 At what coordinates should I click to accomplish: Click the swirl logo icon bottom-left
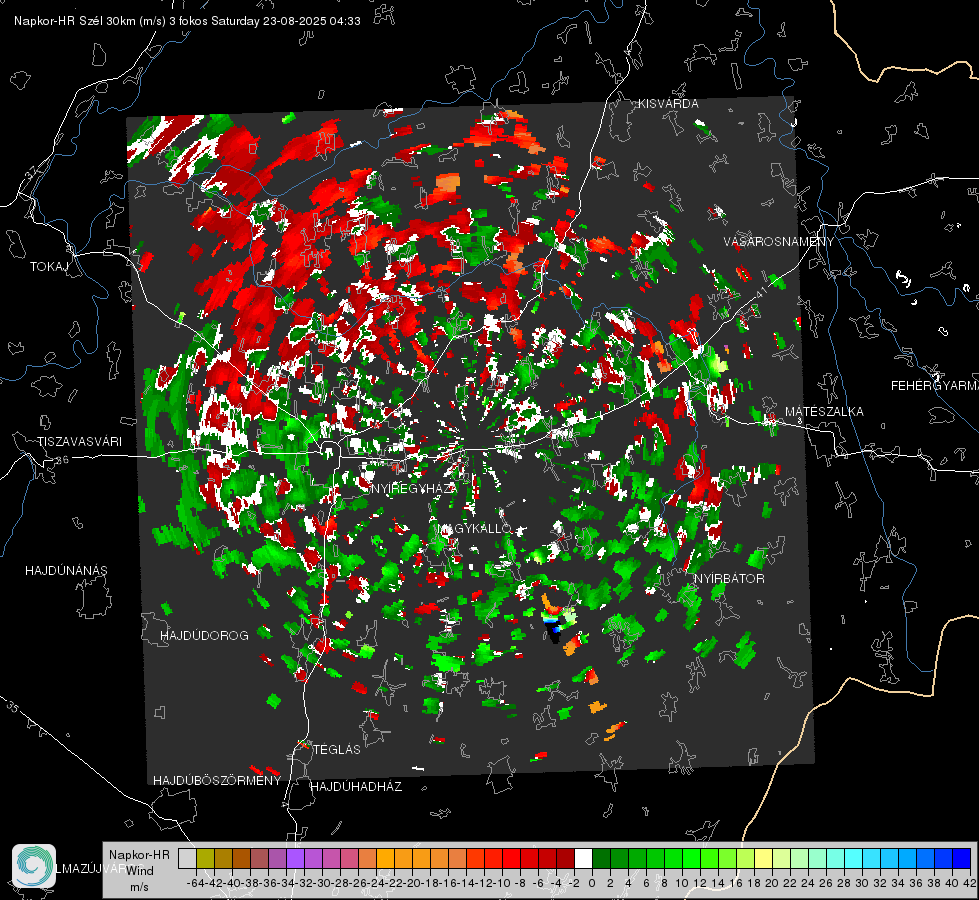[34, 866]
